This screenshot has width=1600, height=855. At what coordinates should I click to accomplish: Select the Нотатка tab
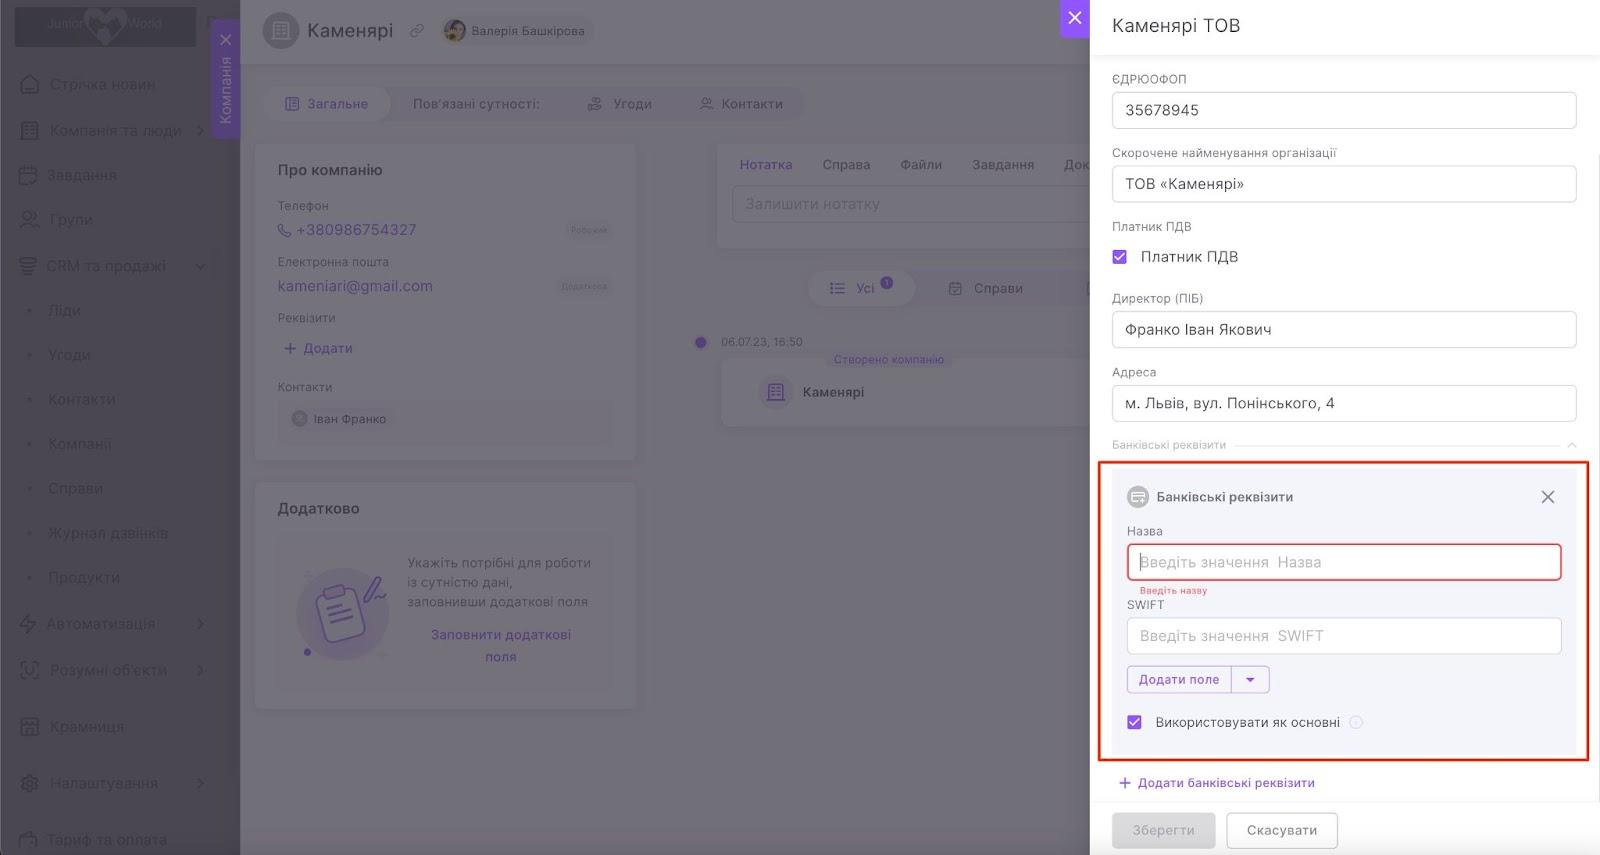[x=766, y=165]
